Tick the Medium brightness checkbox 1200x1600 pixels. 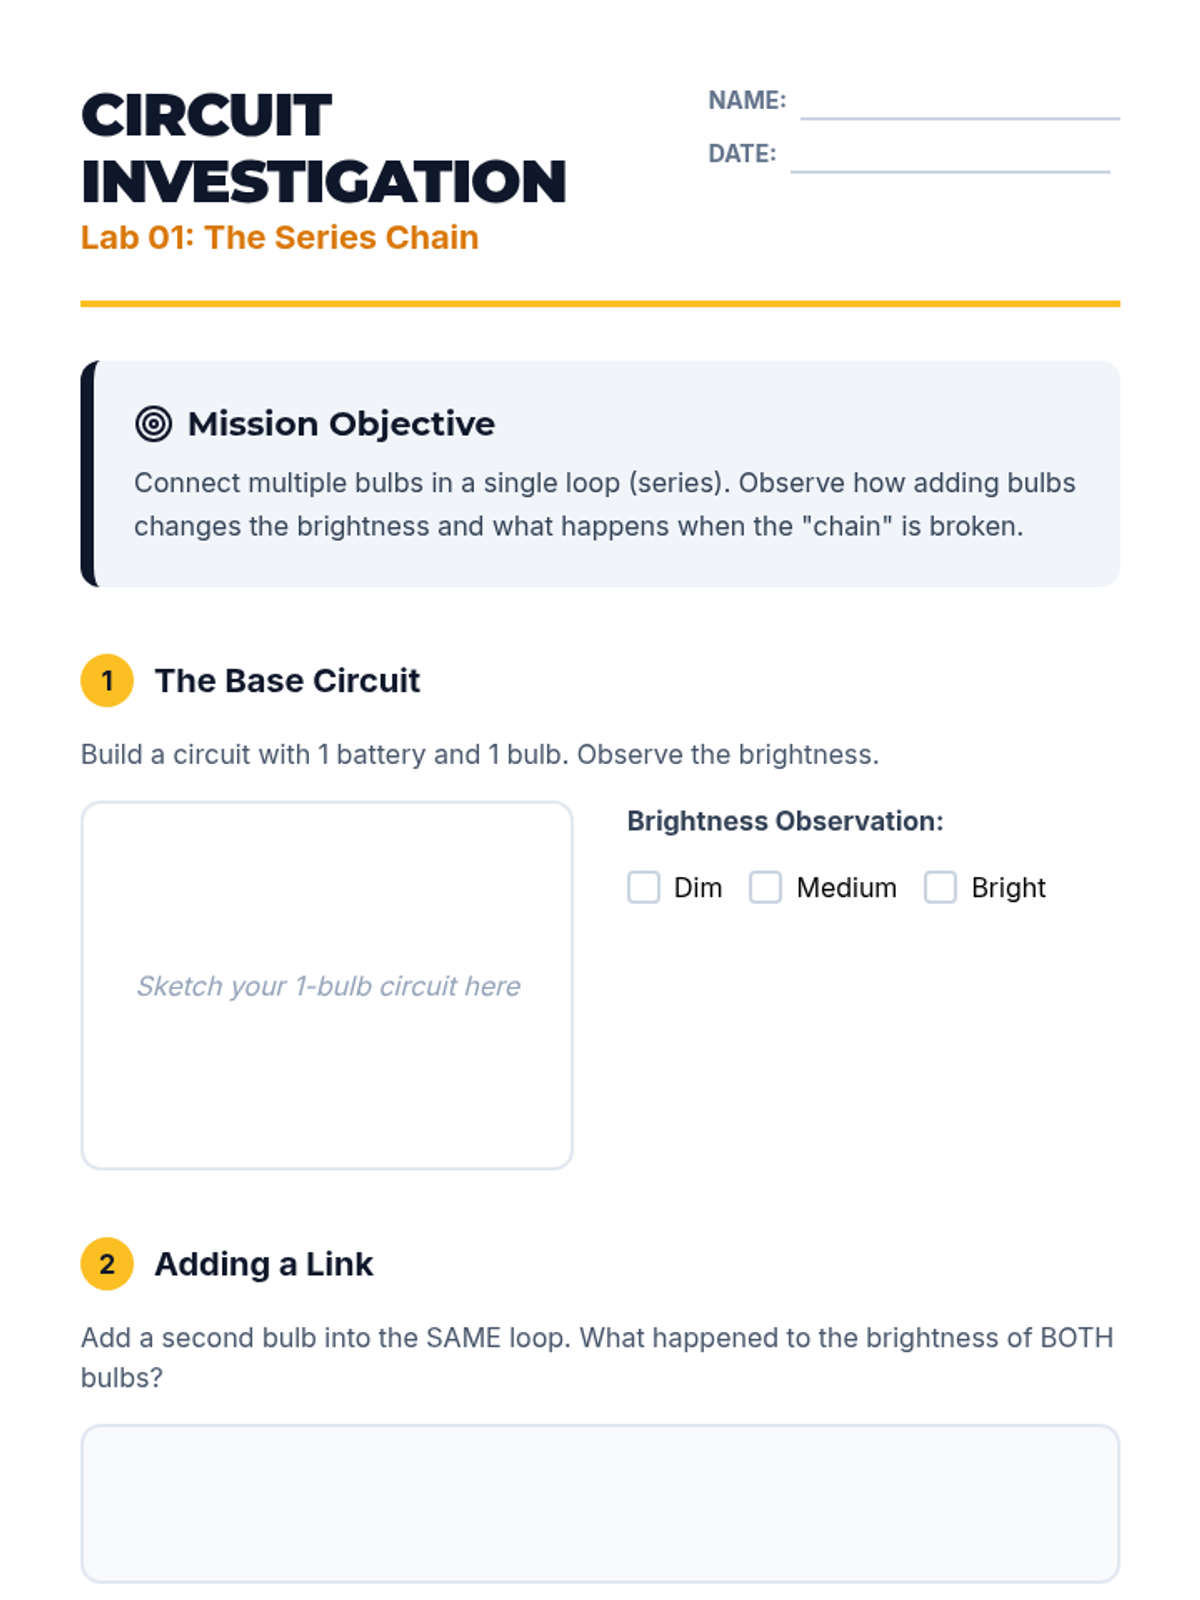tap(766, 887)
